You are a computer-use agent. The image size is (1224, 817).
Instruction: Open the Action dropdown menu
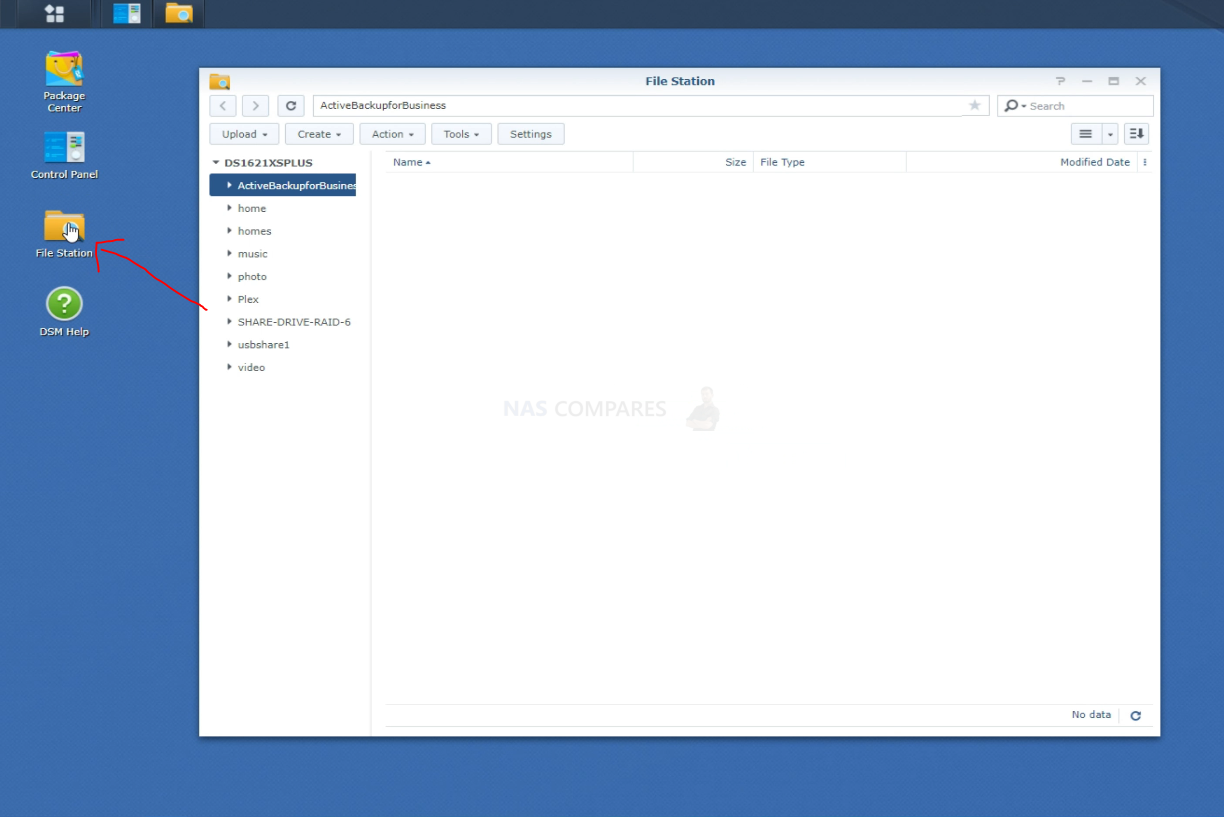click(x=393, y=134)
